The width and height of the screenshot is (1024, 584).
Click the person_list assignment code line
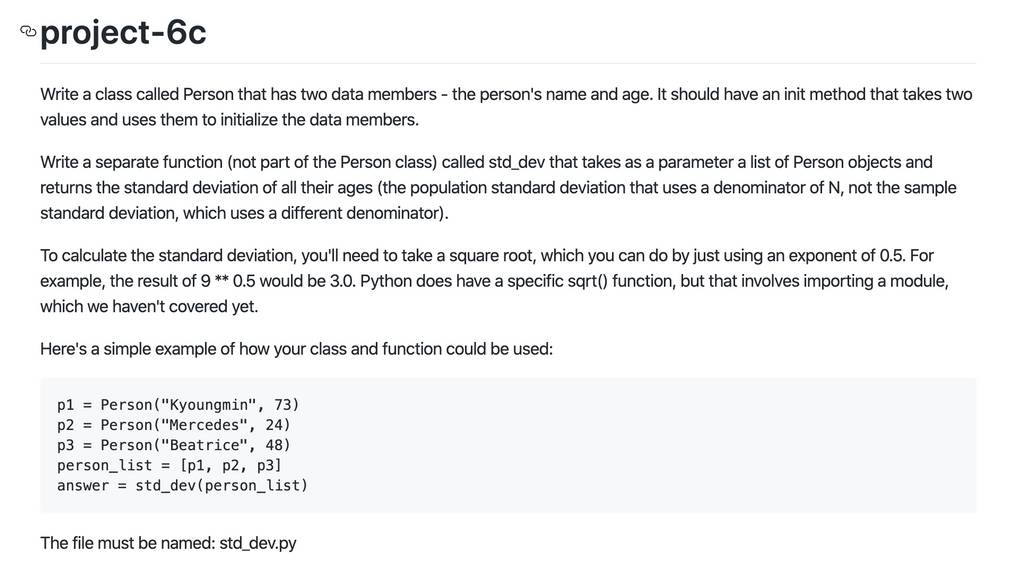(169, 465)
